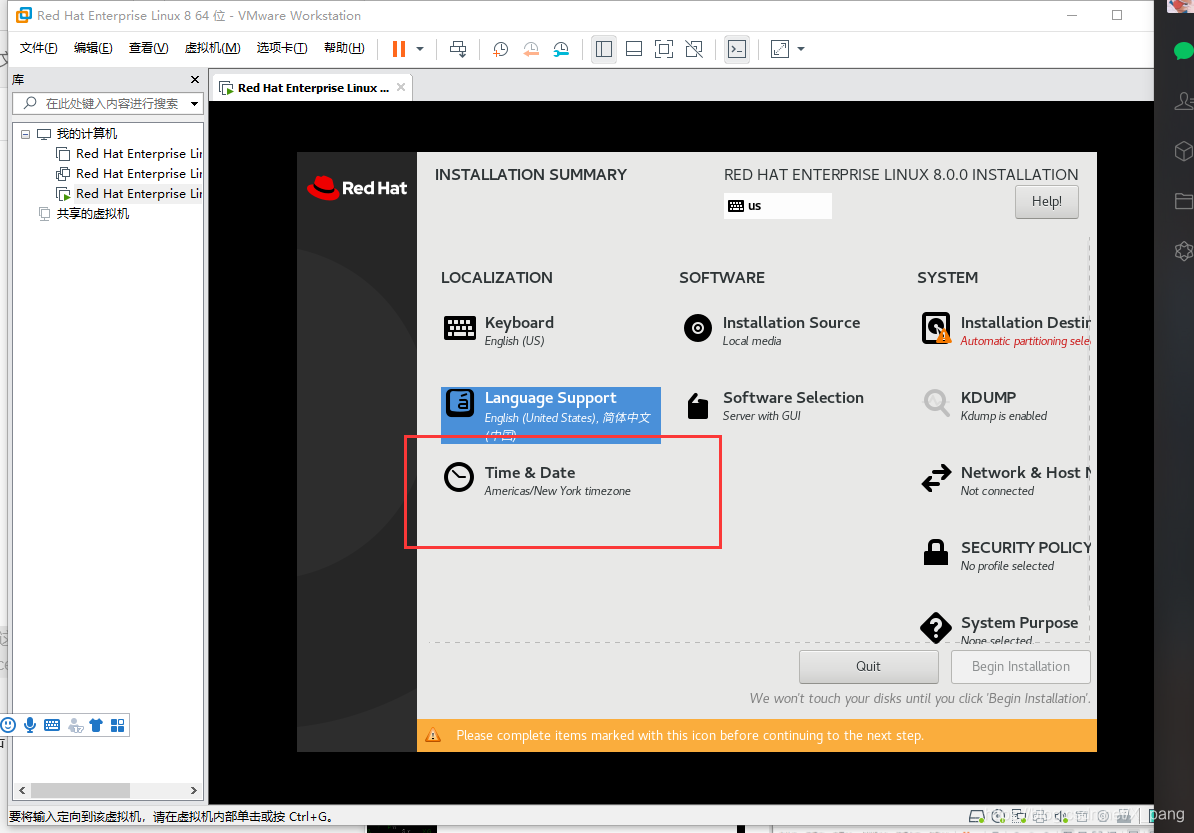Open the Time & Date setting

[x=537, y=480]
